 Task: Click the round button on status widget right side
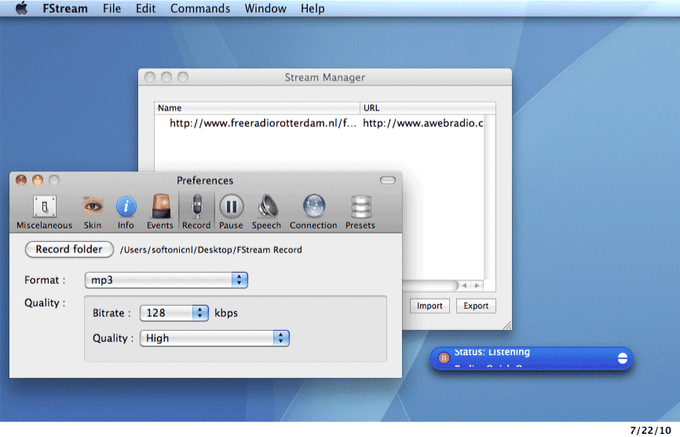point(622,358)
